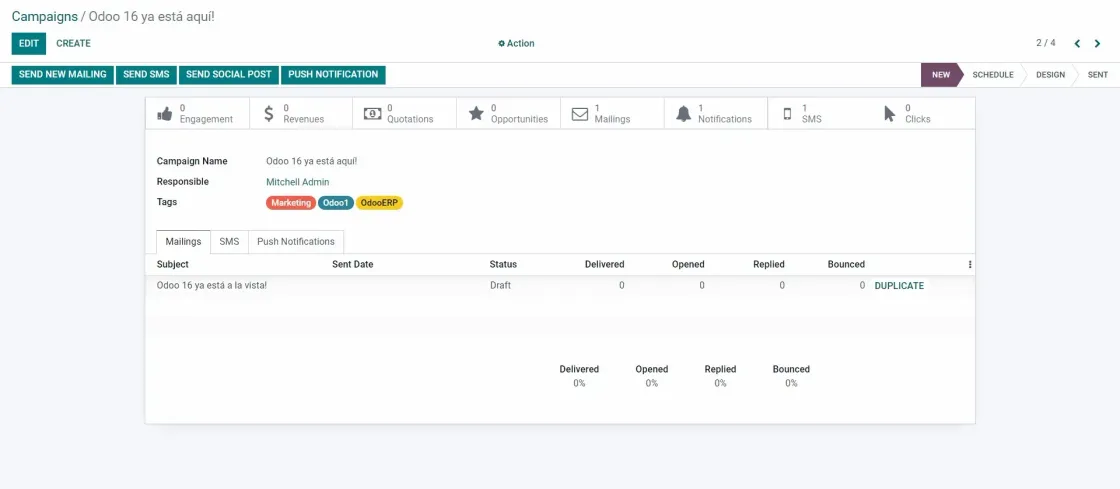Viewport: 1120px width, 489px height.
Task: Open the Mitchell Admin responsible link
Action: [x=298, y=182]
